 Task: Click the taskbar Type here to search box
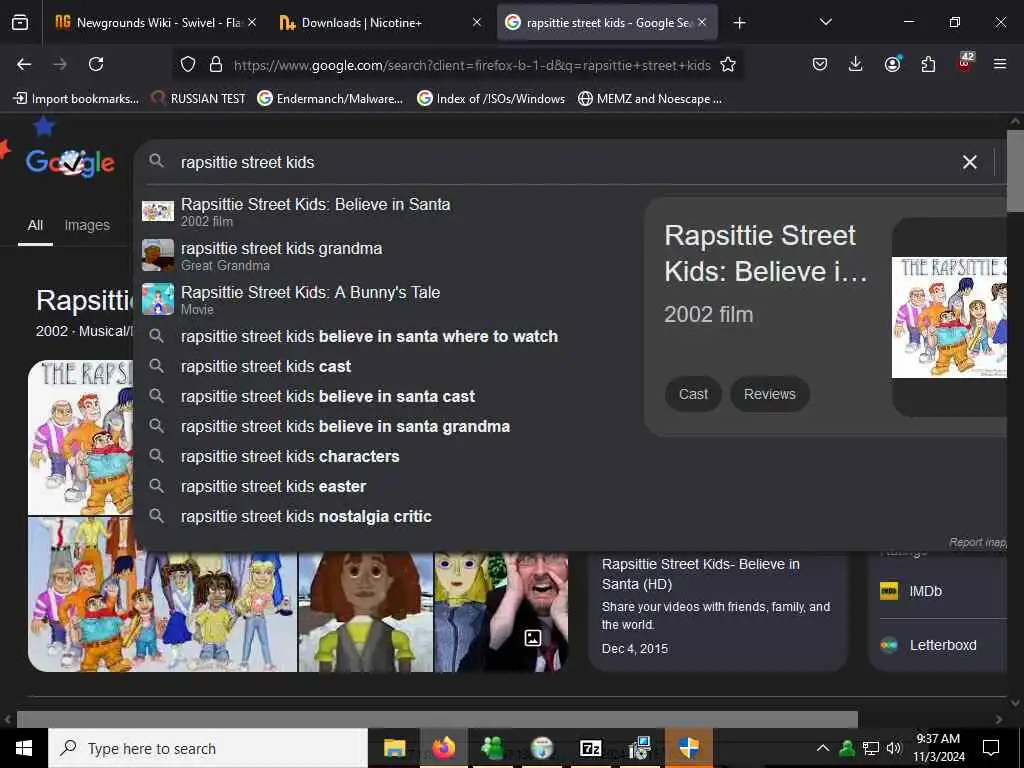pyautogui.click(x=208, y=748)
